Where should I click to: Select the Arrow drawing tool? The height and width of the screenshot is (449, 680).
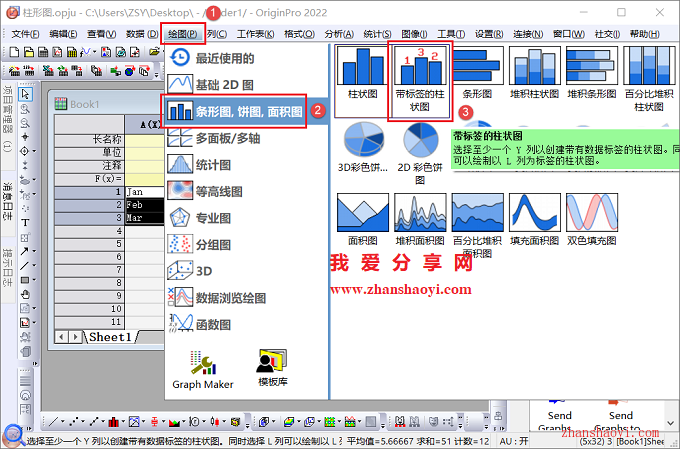point(24,251)
